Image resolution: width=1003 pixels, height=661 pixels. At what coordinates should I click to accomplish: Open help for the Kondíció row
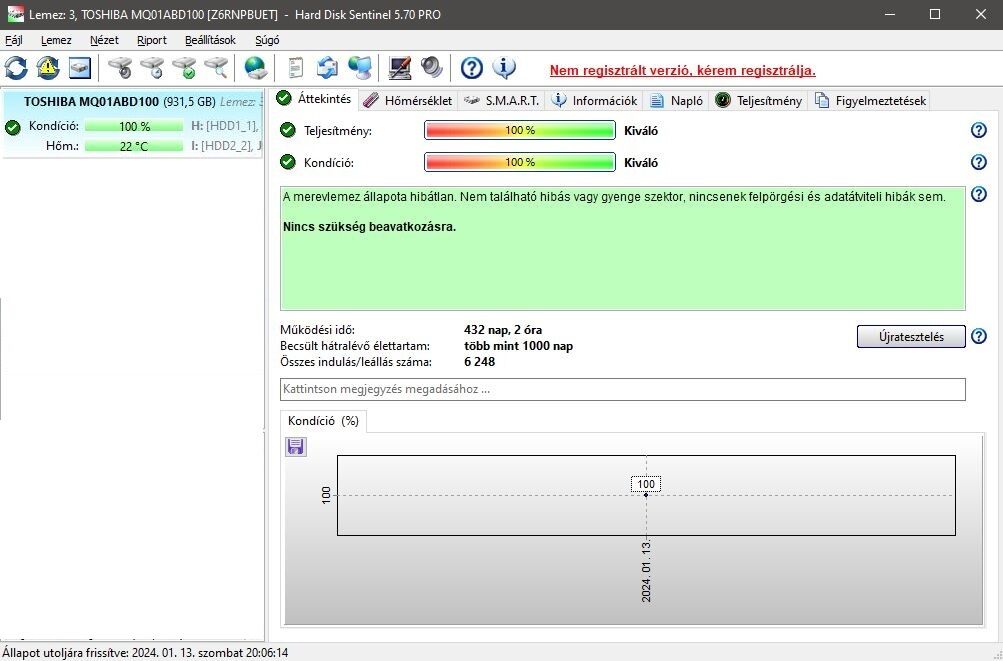pos(979,162)
